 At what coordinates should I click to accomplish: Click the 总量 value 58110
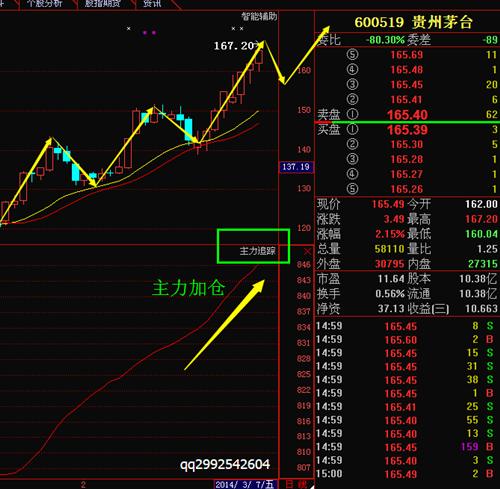tap(389, 249)
